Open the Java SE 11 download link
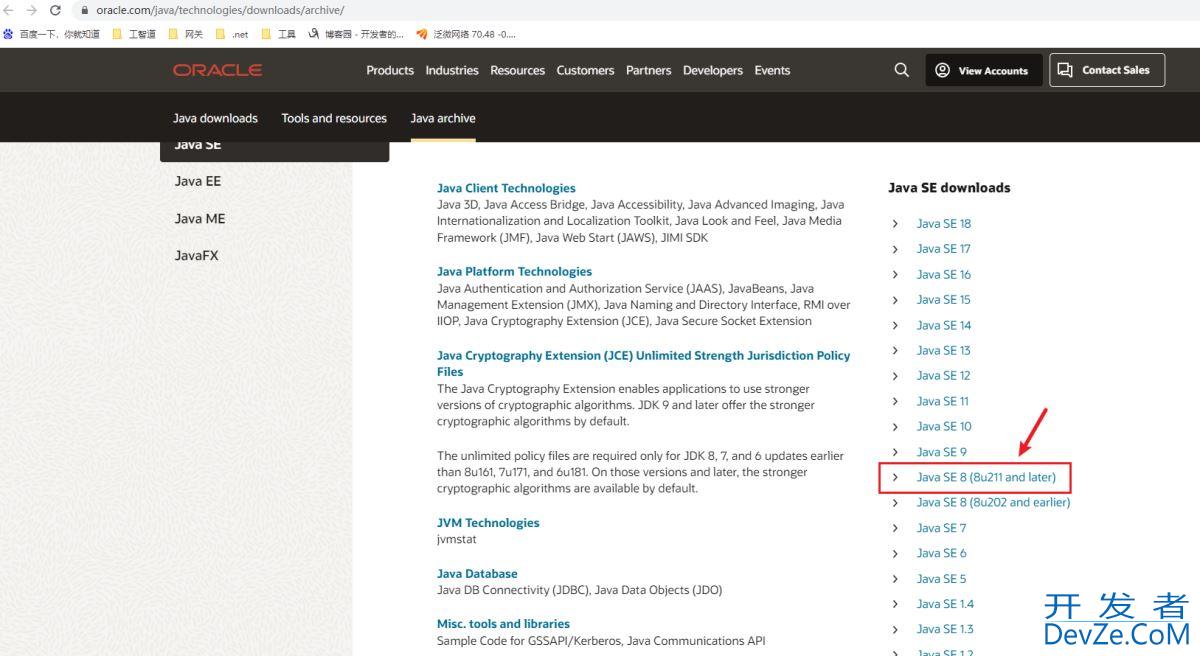 pos(943,401)
